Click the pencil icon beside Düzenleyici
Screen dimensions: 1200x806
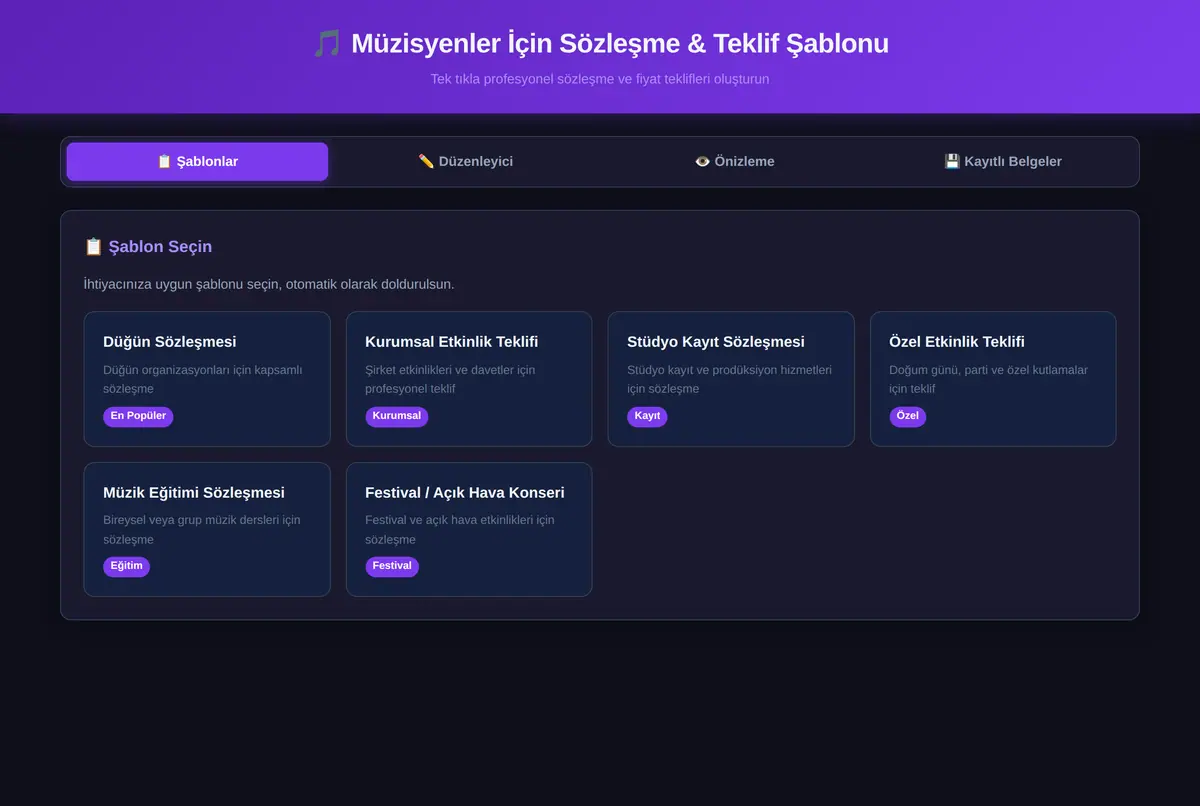(x=426, y=161)
